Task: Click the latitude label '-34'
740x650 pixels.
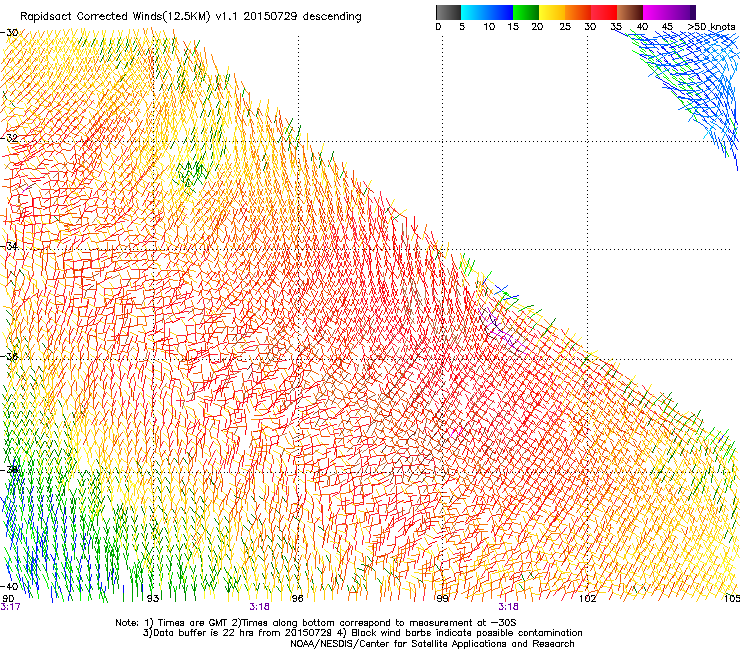Action: pos(9,246)
